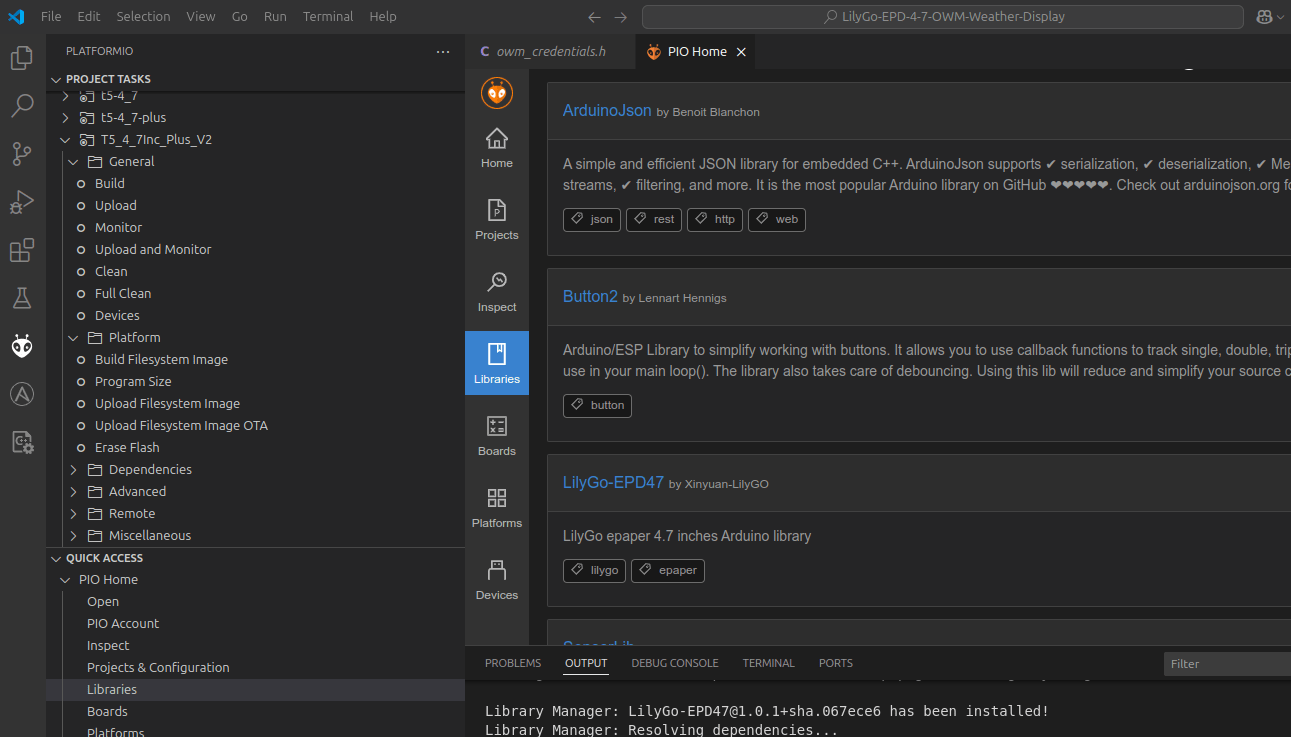Image resolution: width=1291 pixels, height=737 pixels.
Task: Open Projects in PIO Home sidebar
Action: point(497,220)
